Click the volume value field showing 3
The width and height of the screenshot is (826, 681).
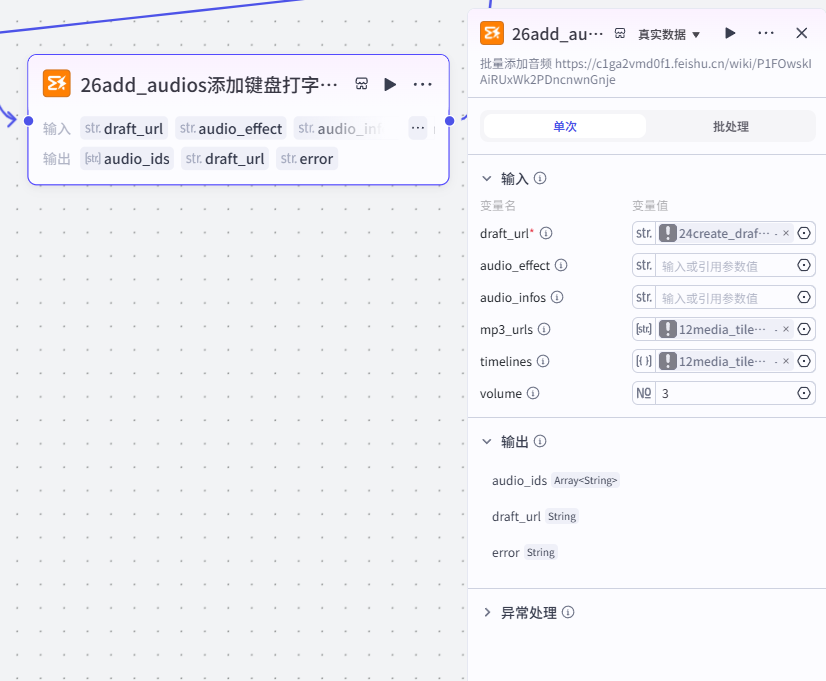point(725,393)
